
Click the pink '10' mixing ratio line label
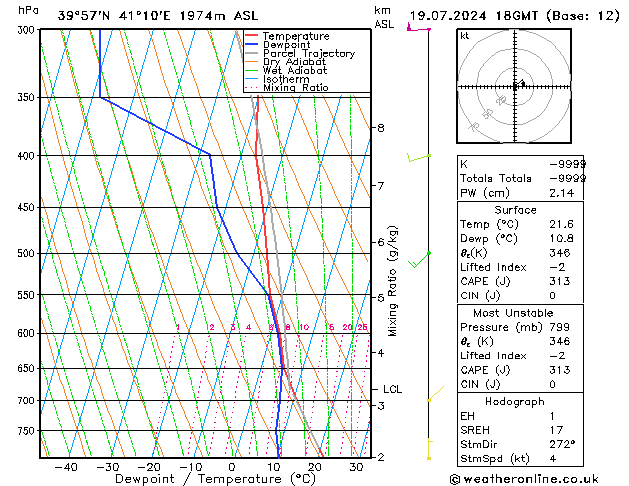(x=304, y=327)
